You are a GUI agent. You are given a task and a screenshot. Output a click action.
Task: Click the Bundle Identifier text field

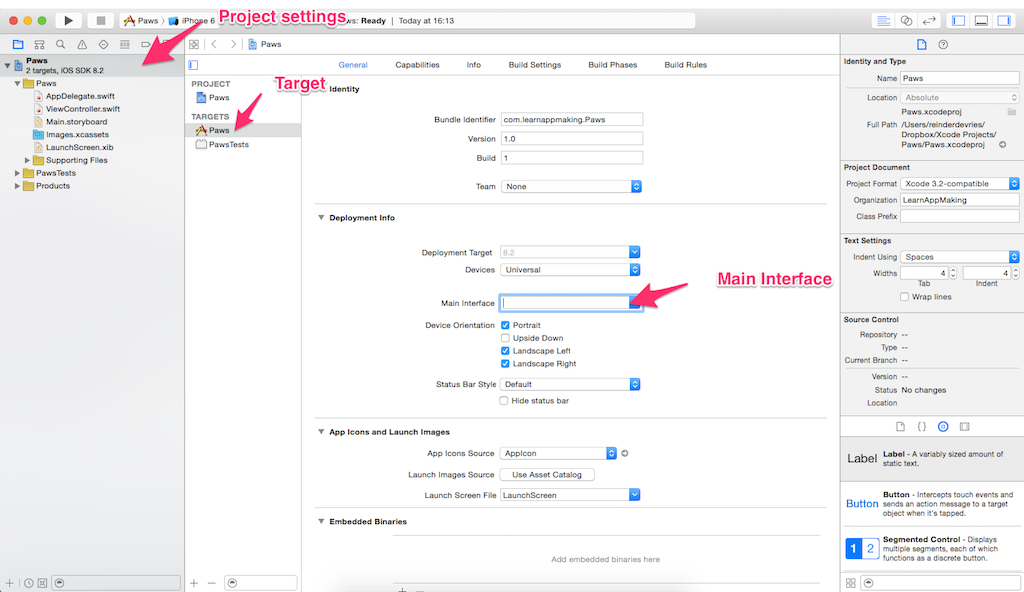tap(571, 119)
